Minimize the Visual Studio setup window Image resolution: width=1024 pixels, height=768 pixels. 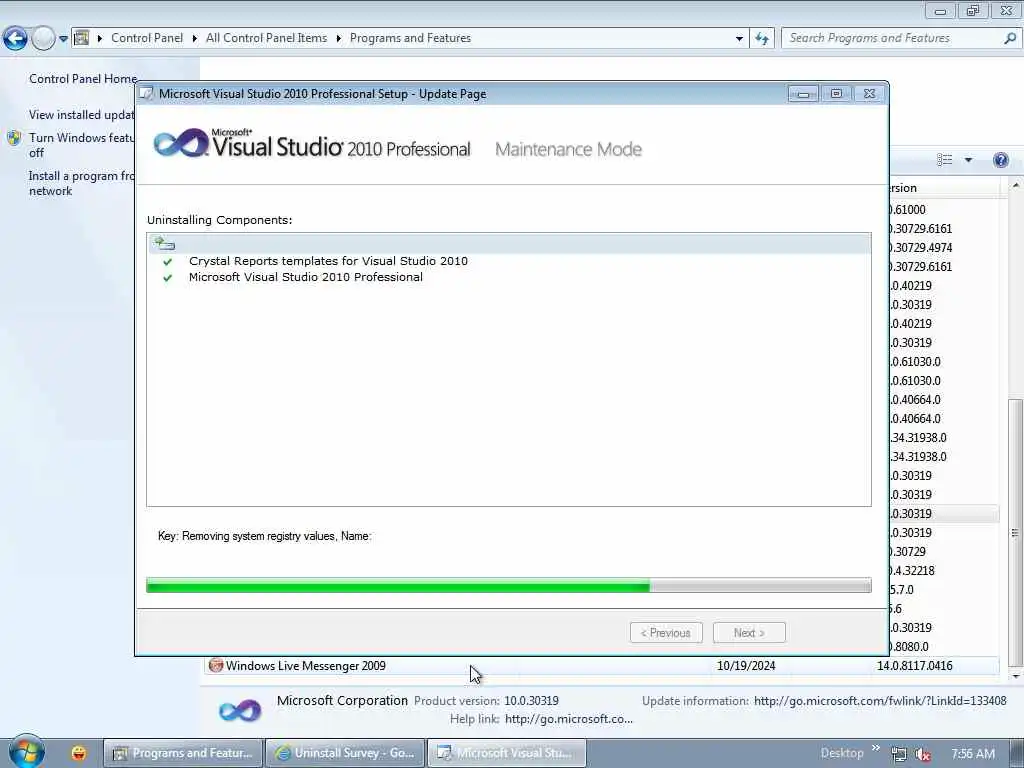pyautogui.click(x=803, y=95)
